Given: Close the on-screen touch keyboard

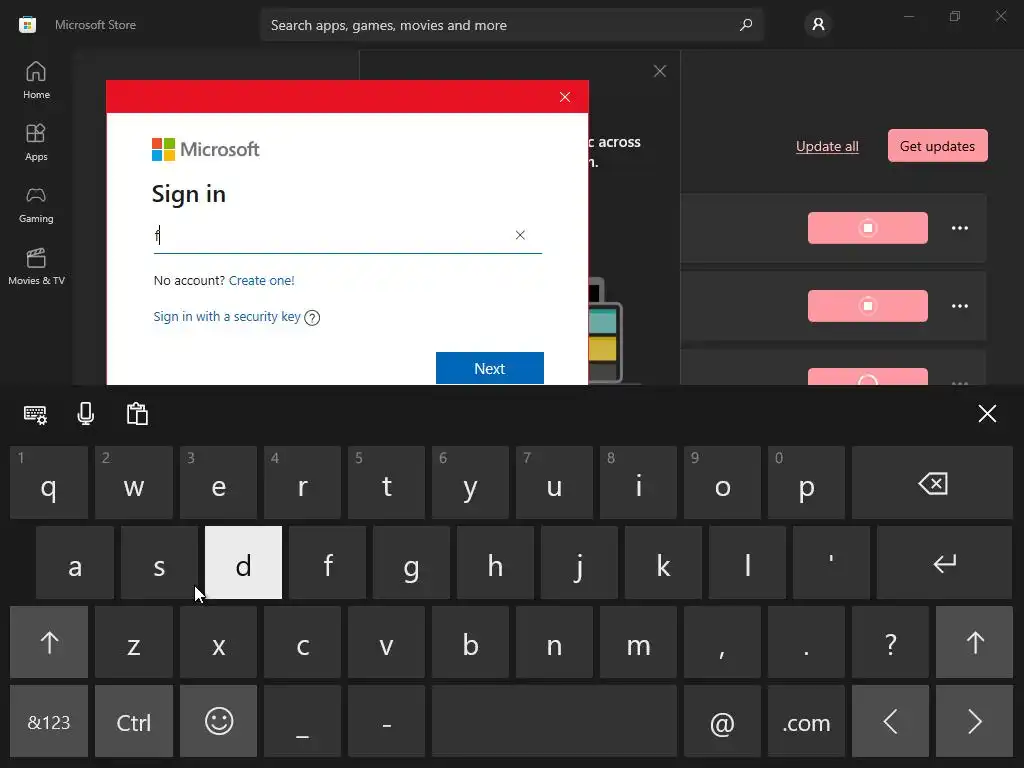Looking at the screenshot, I should click(x=987, y=413).
